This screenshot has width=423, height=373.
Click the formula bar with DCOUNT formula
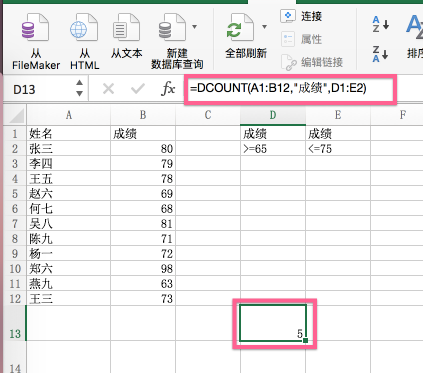(x=290, y=89)
